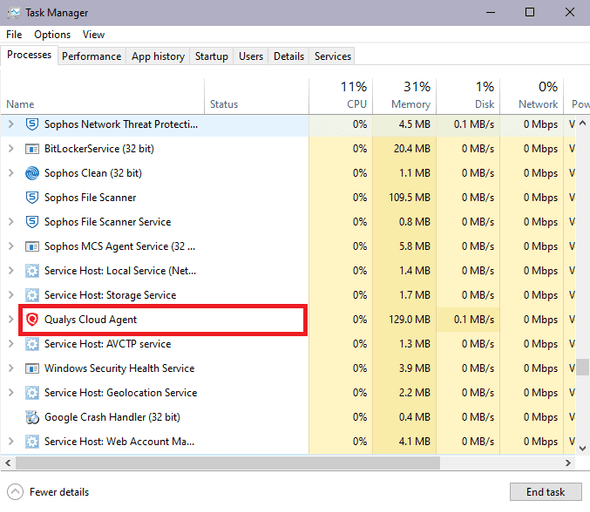Expand the Sophos Clean (32 bit) process
Screen dimensions: 590x512
11,173
